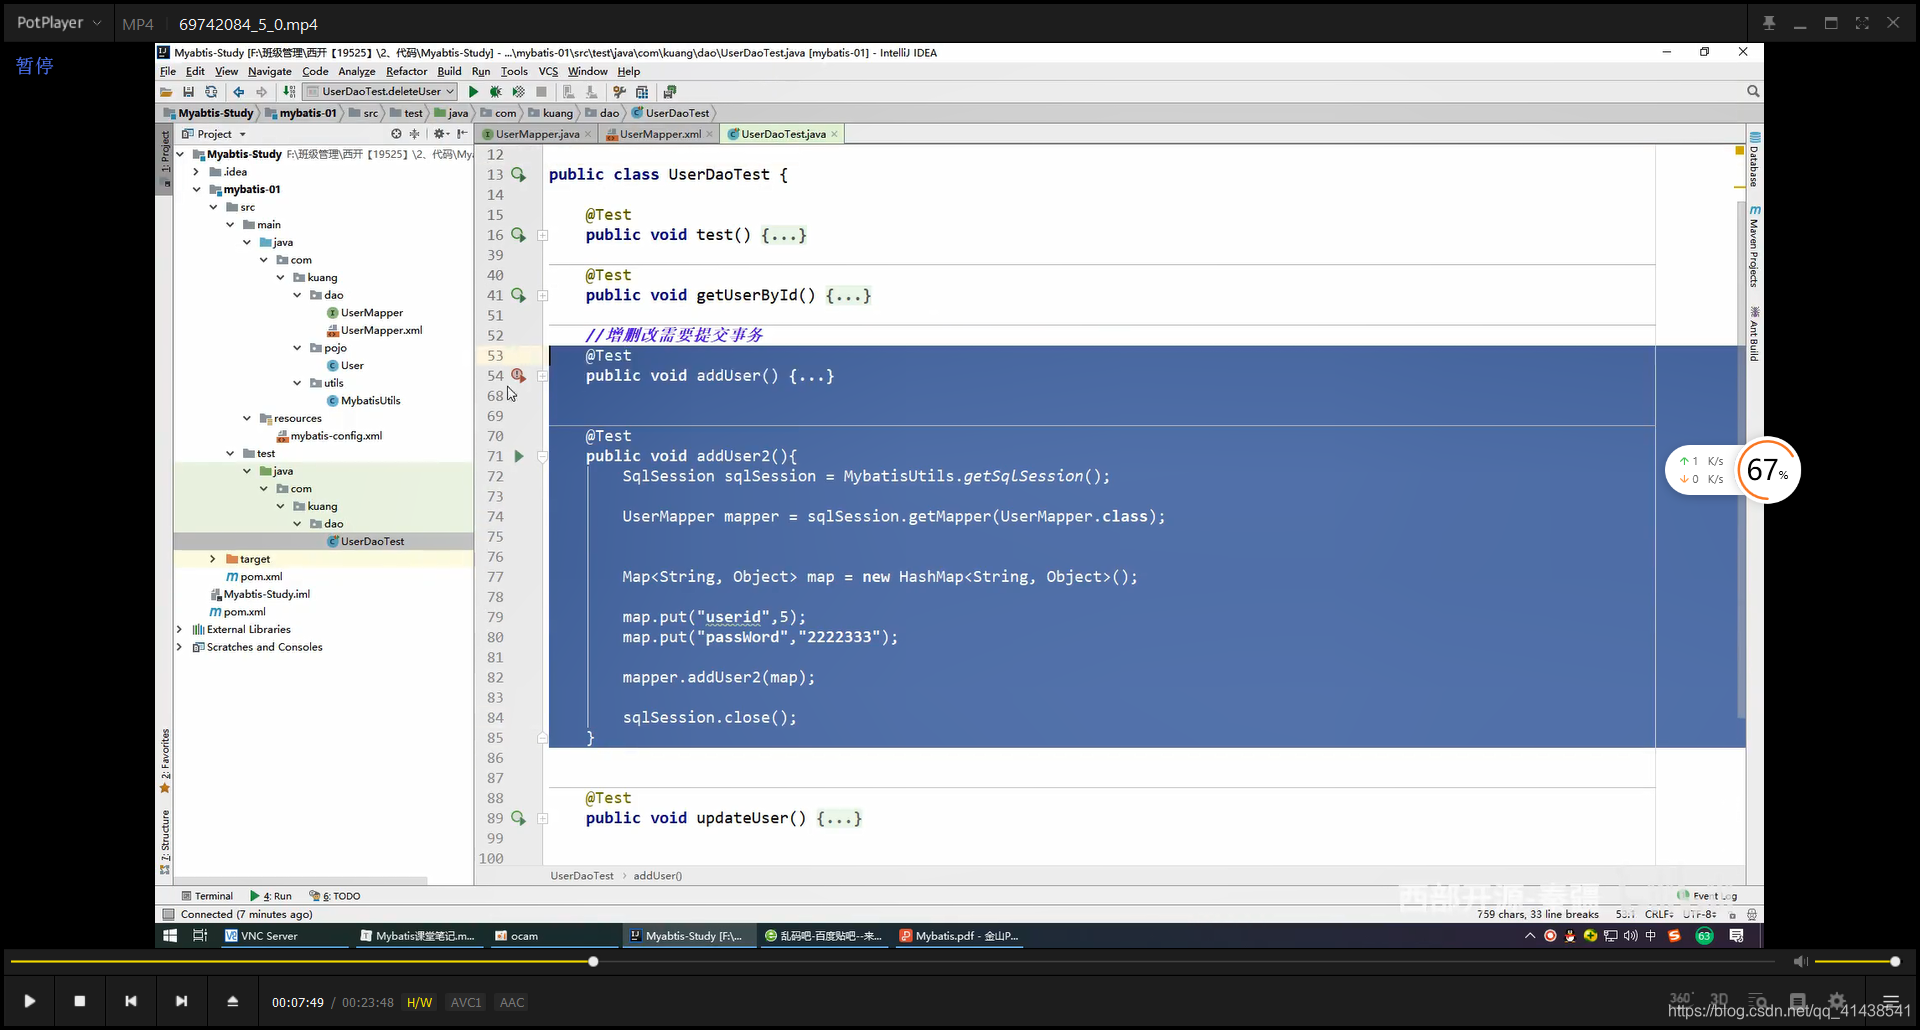Open Project panel gear settings

pyautogui.click(x=440, y=134)
